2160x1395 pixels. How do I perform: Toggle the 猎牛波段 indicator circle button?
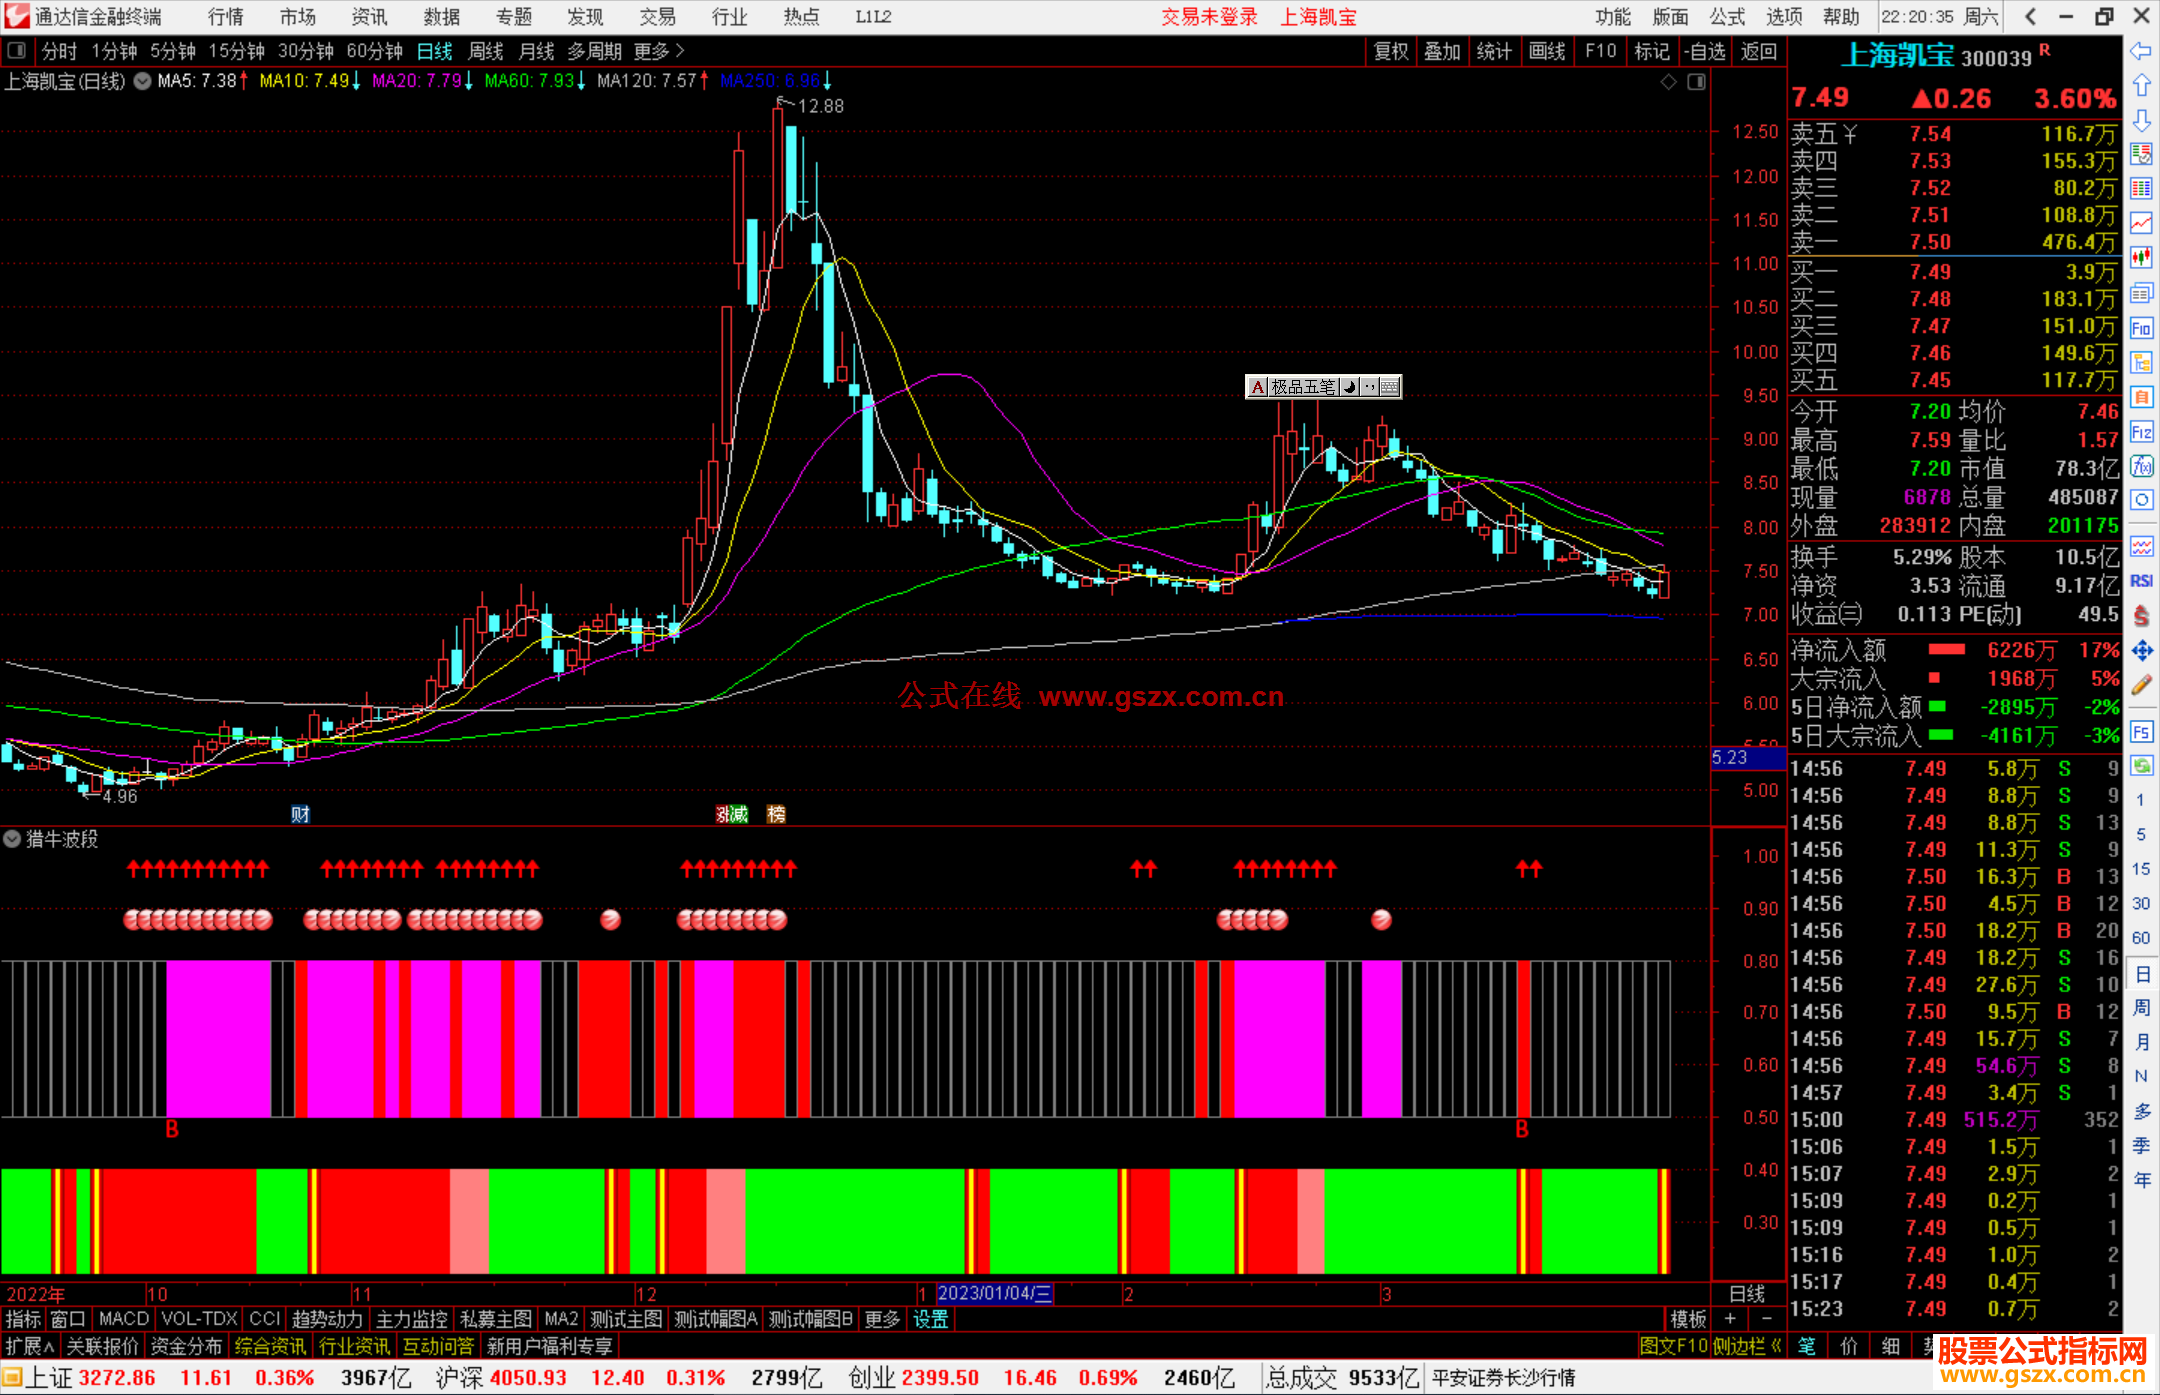click(12, 839)
